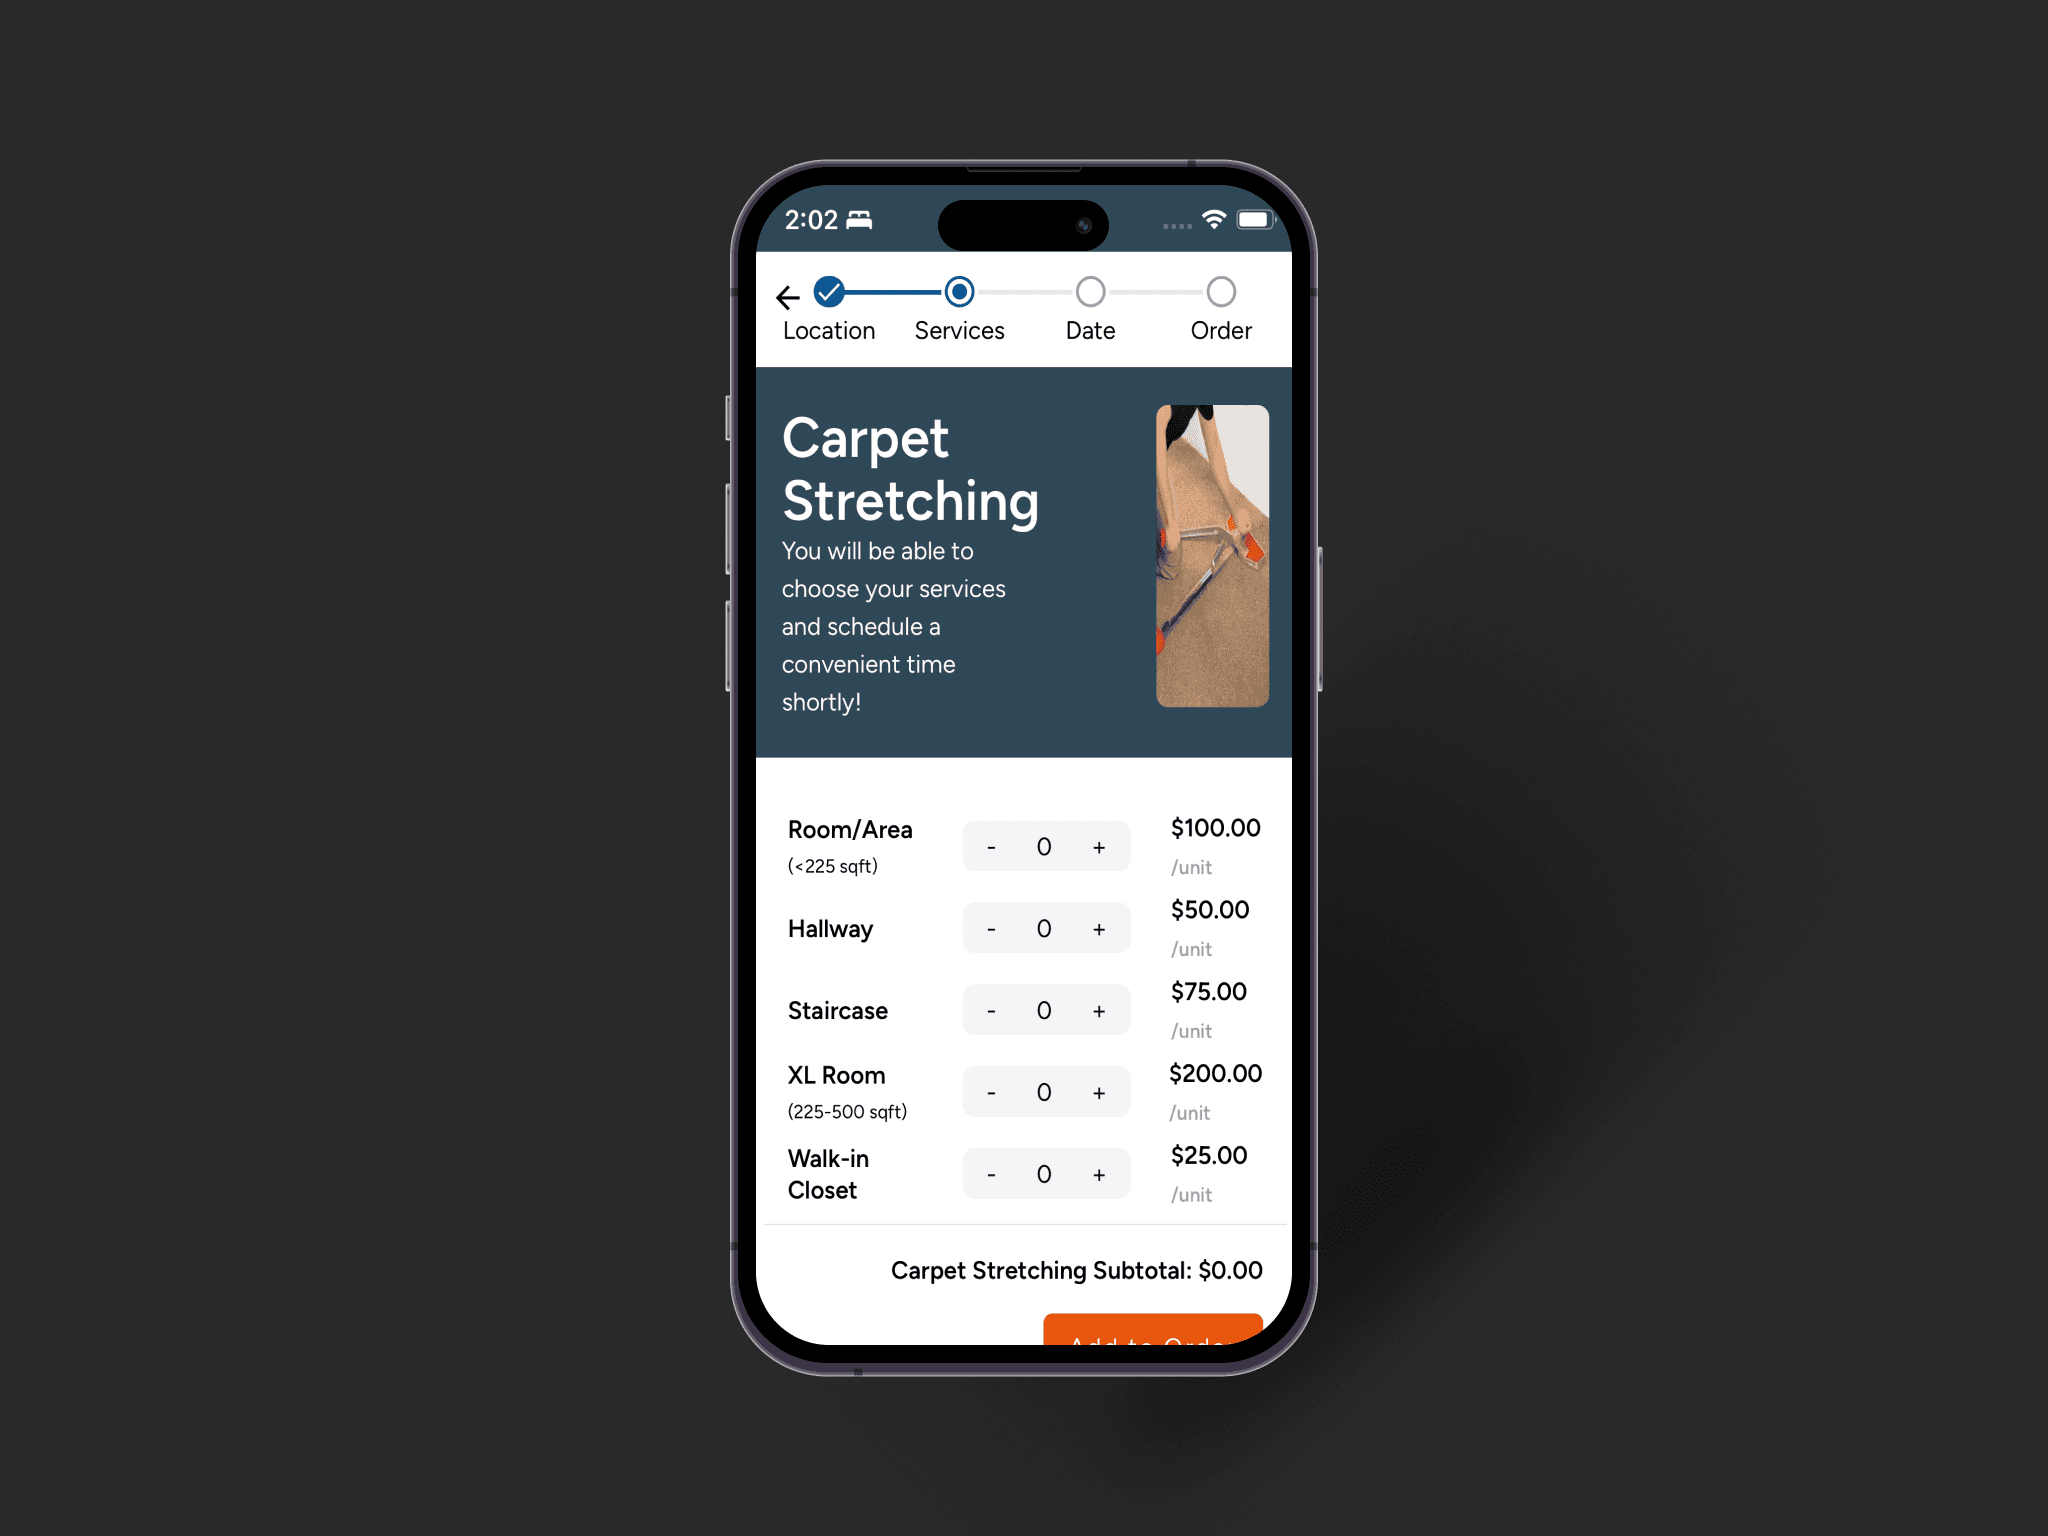
Task: Tap the quantity input field for Hallway
Action: click(x=1045, y=926)
